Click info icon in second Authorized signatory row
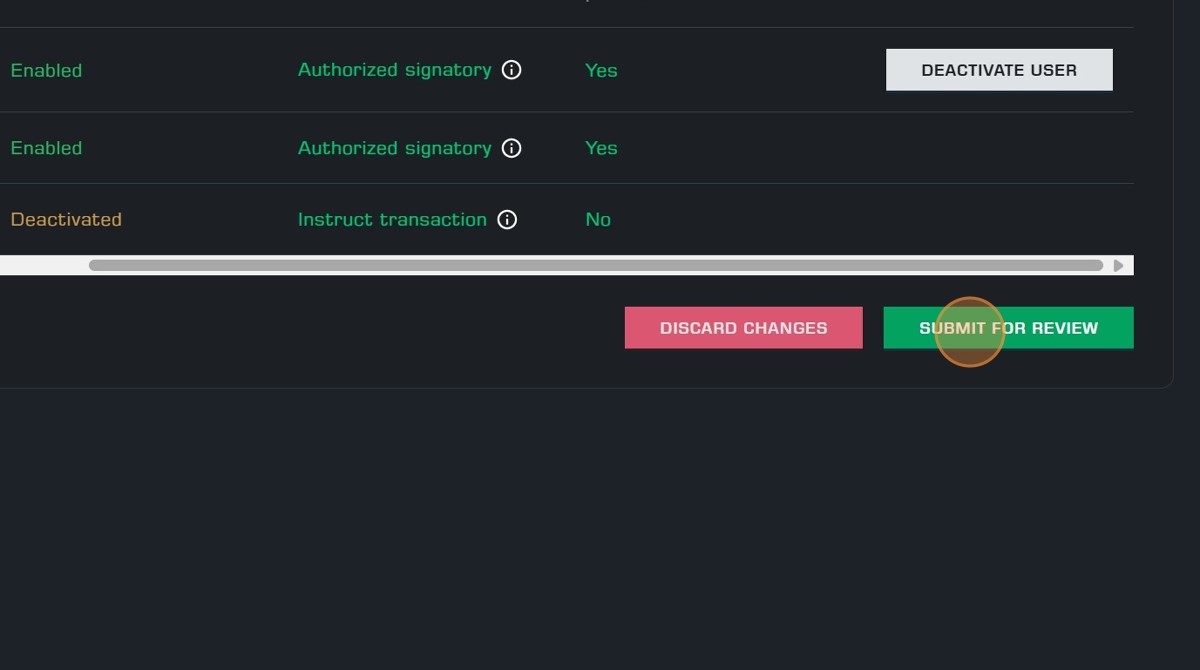The image size is (1200, 670). point(511,148)
